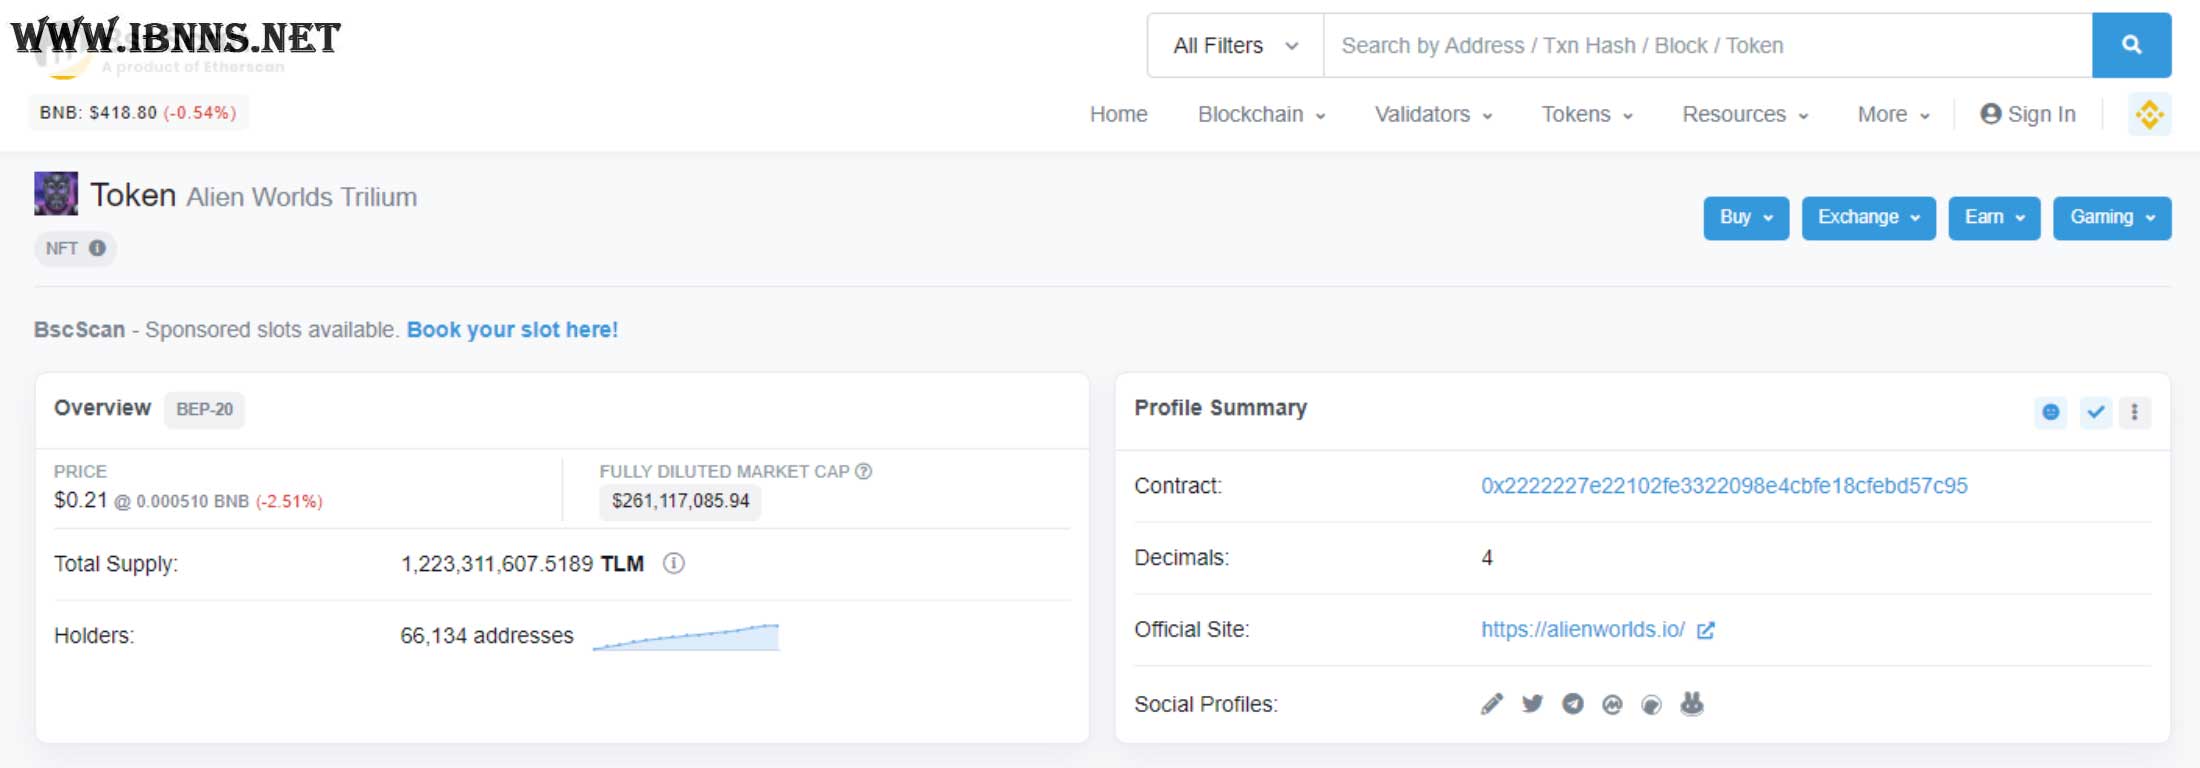Expand the More menu
The image size is (2200, 768).
[x=1894, y=114]
